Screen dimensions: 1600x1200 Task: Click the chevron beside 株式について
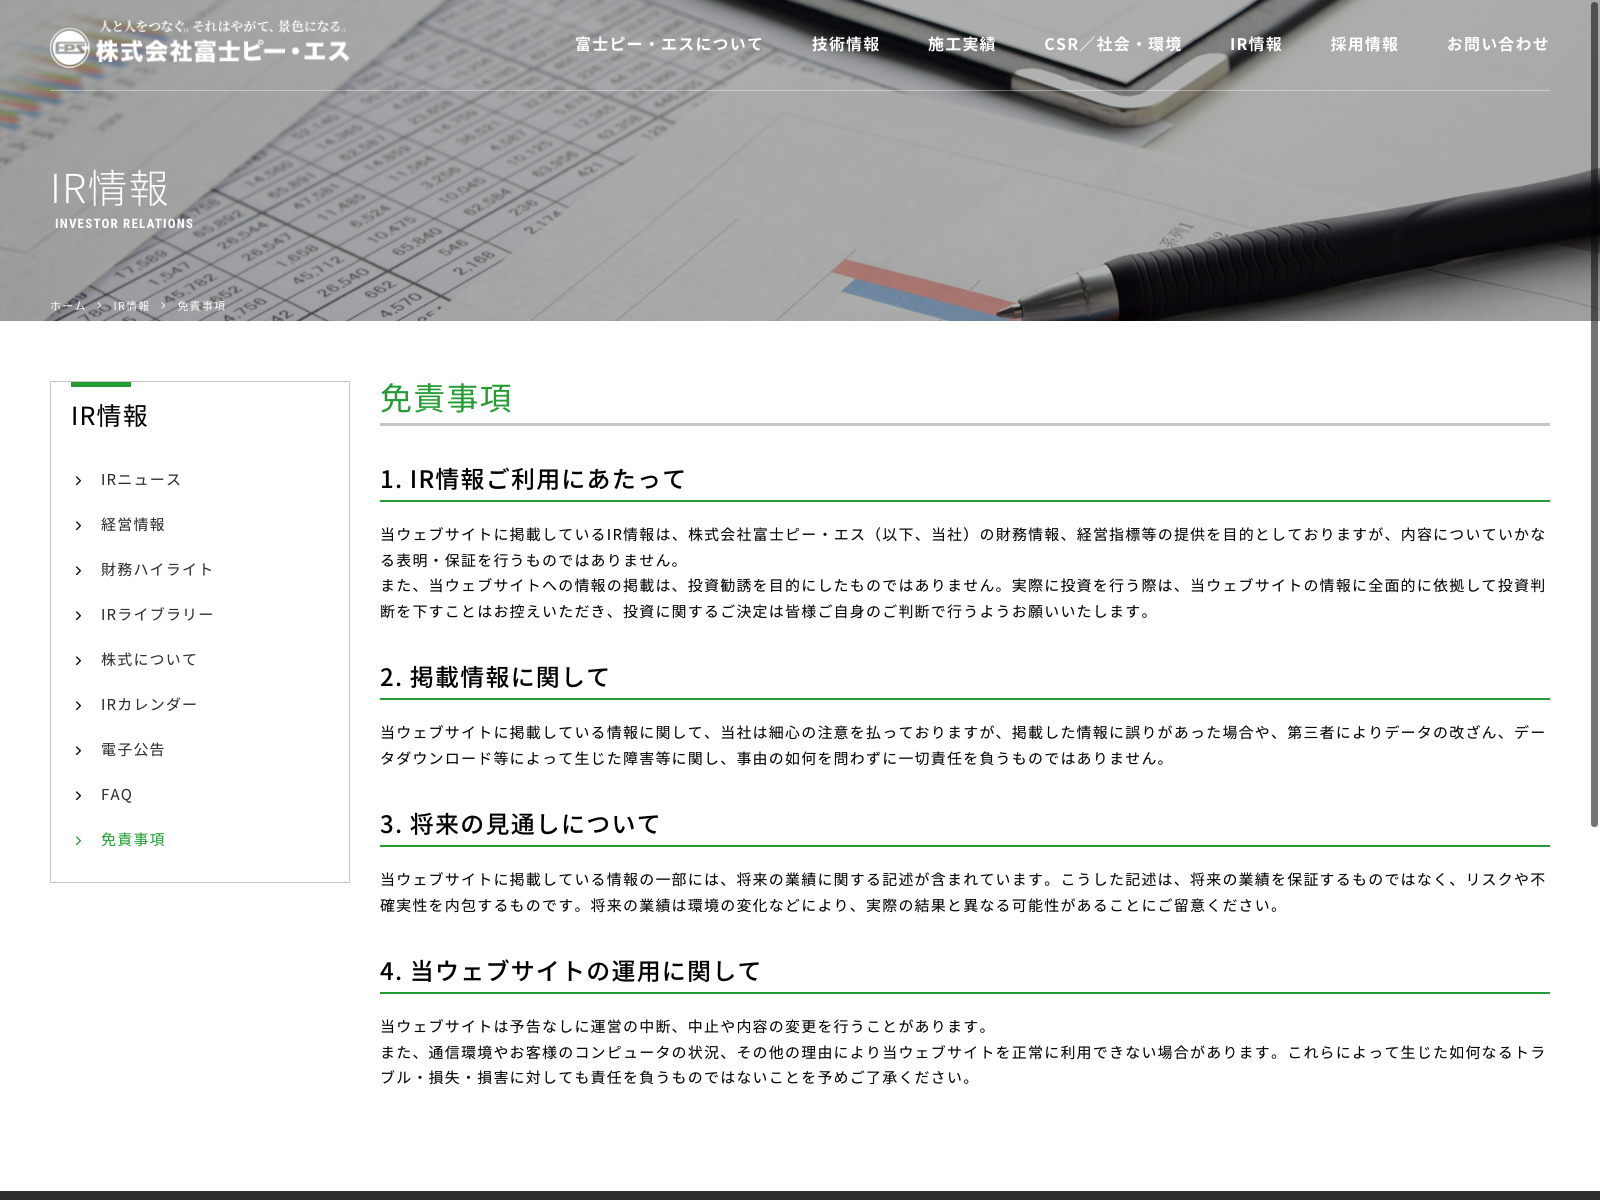[79, 661]
